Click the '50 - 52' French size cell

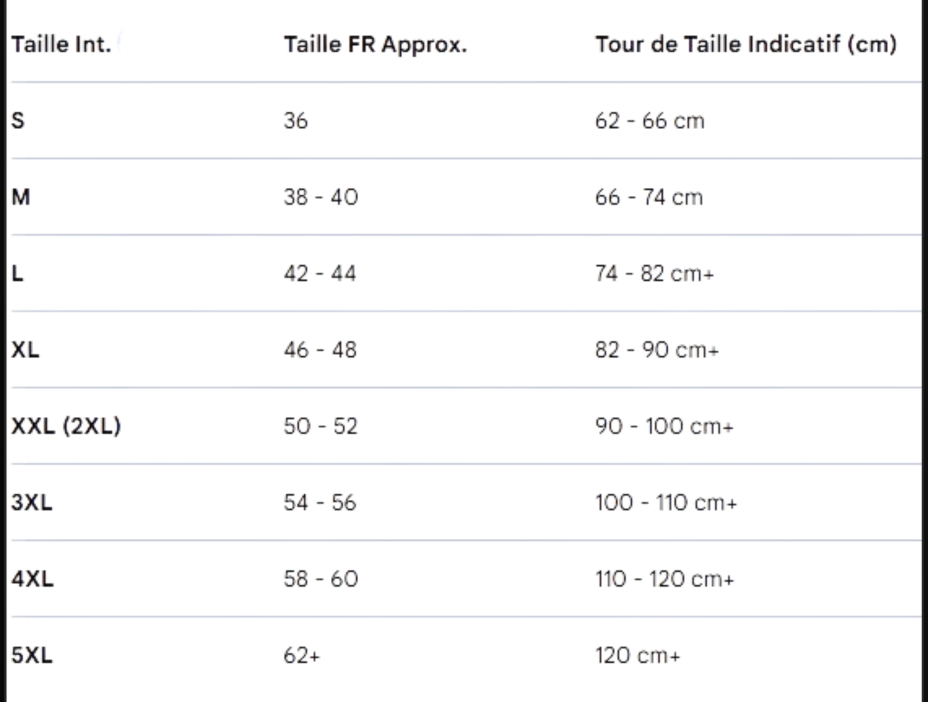coord(321,426)
